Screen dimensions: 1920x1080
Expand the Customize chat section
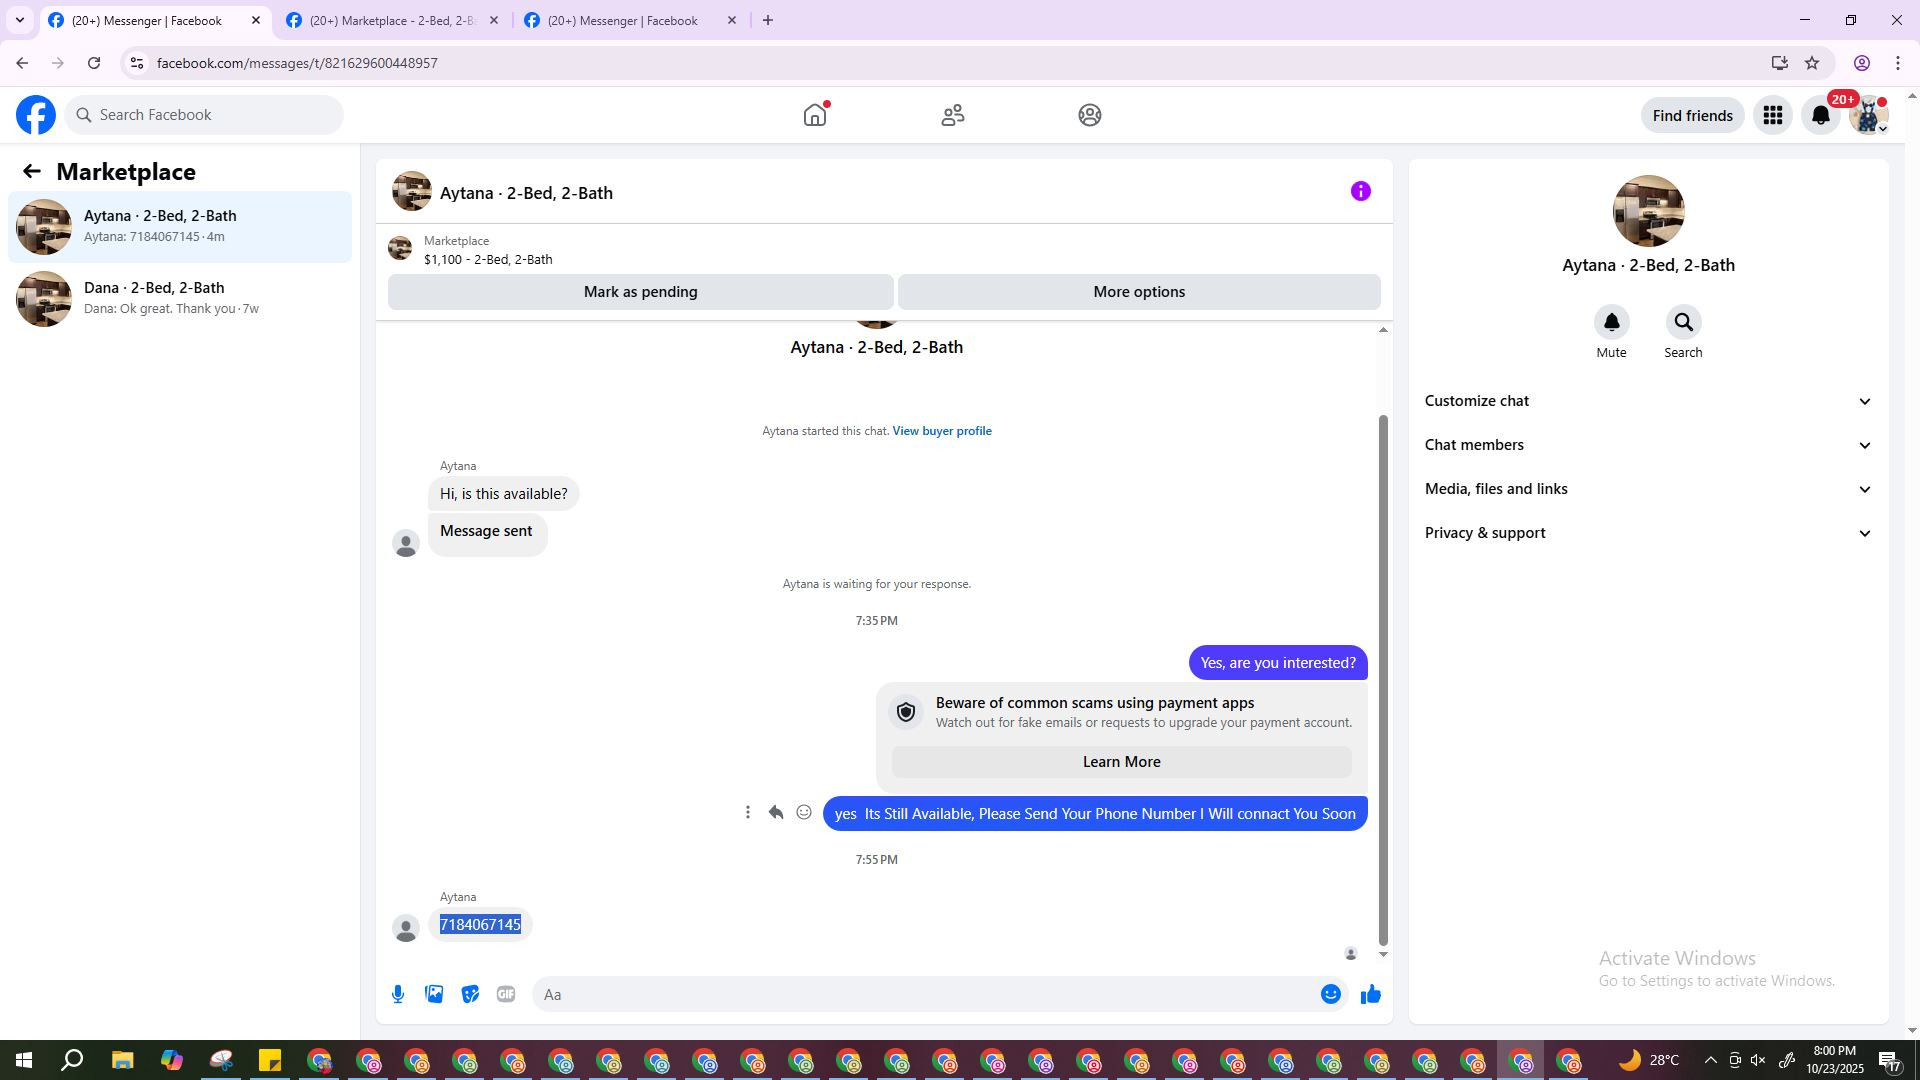(x=1647, y=401)
